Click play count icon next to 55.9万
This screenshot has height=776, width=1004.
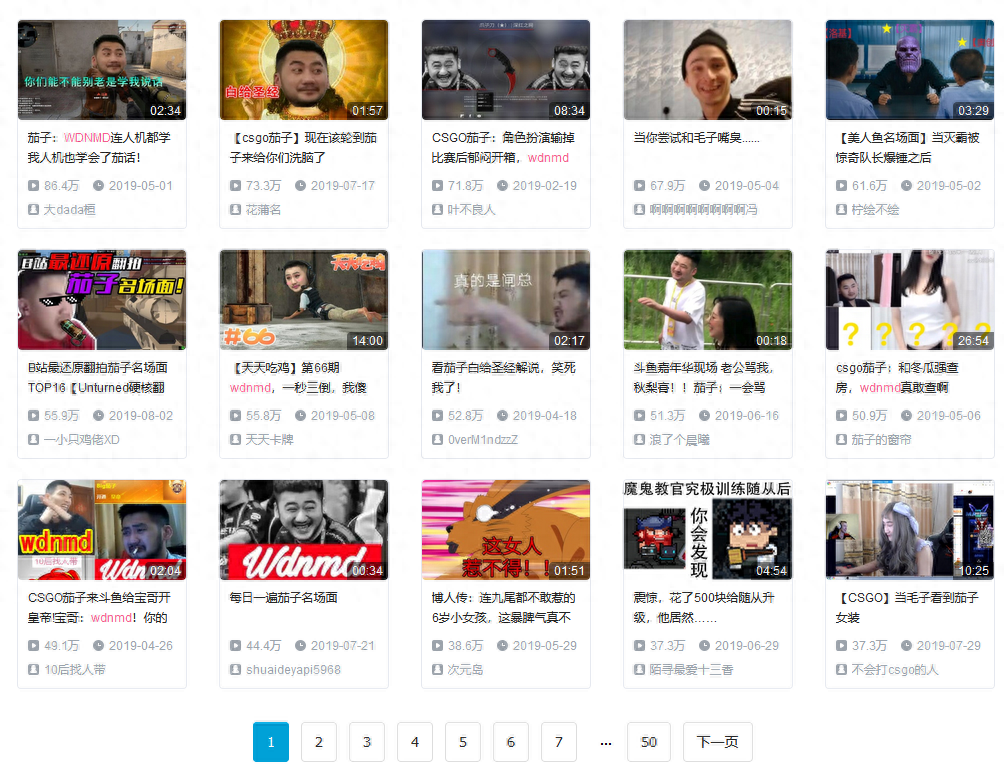coord(34,416)
